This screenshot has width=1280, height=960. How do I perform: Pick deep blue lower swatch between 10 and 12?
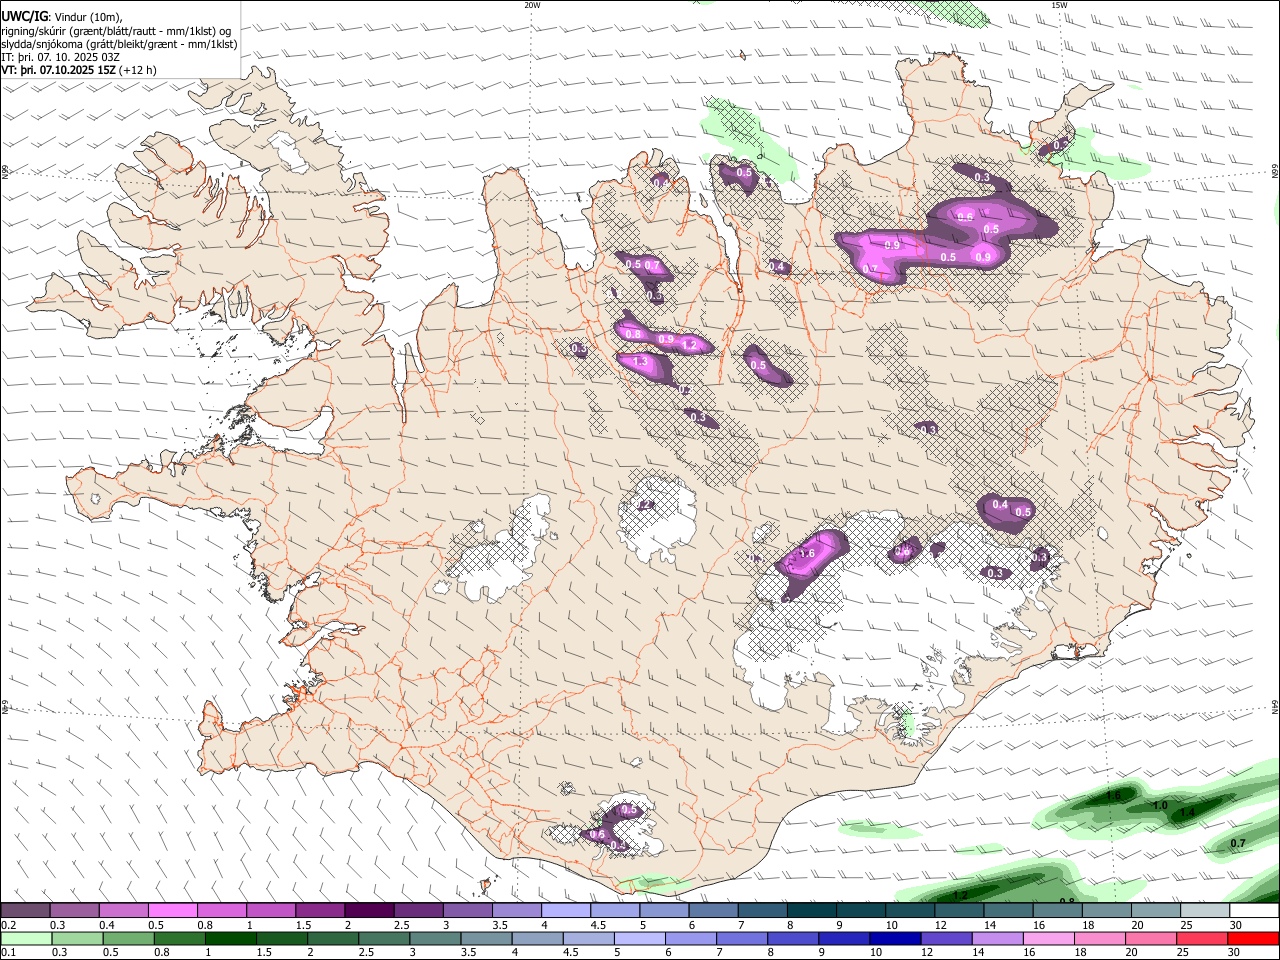pos(895,939)
